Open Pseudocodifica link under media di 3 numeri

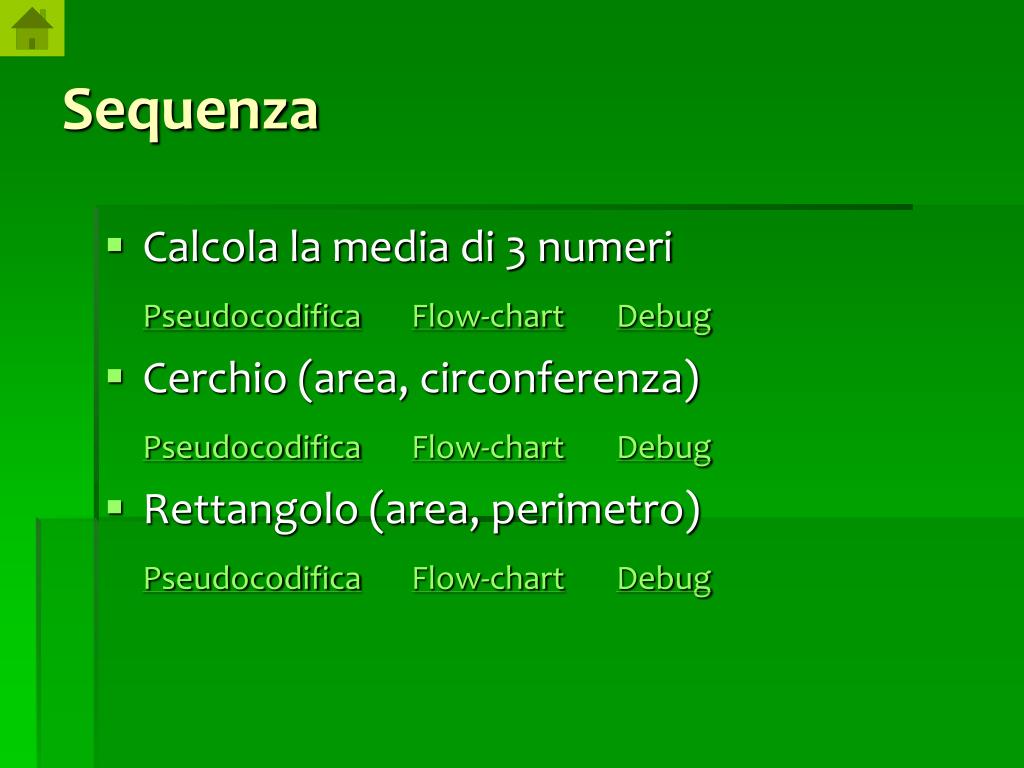[252, 317]
